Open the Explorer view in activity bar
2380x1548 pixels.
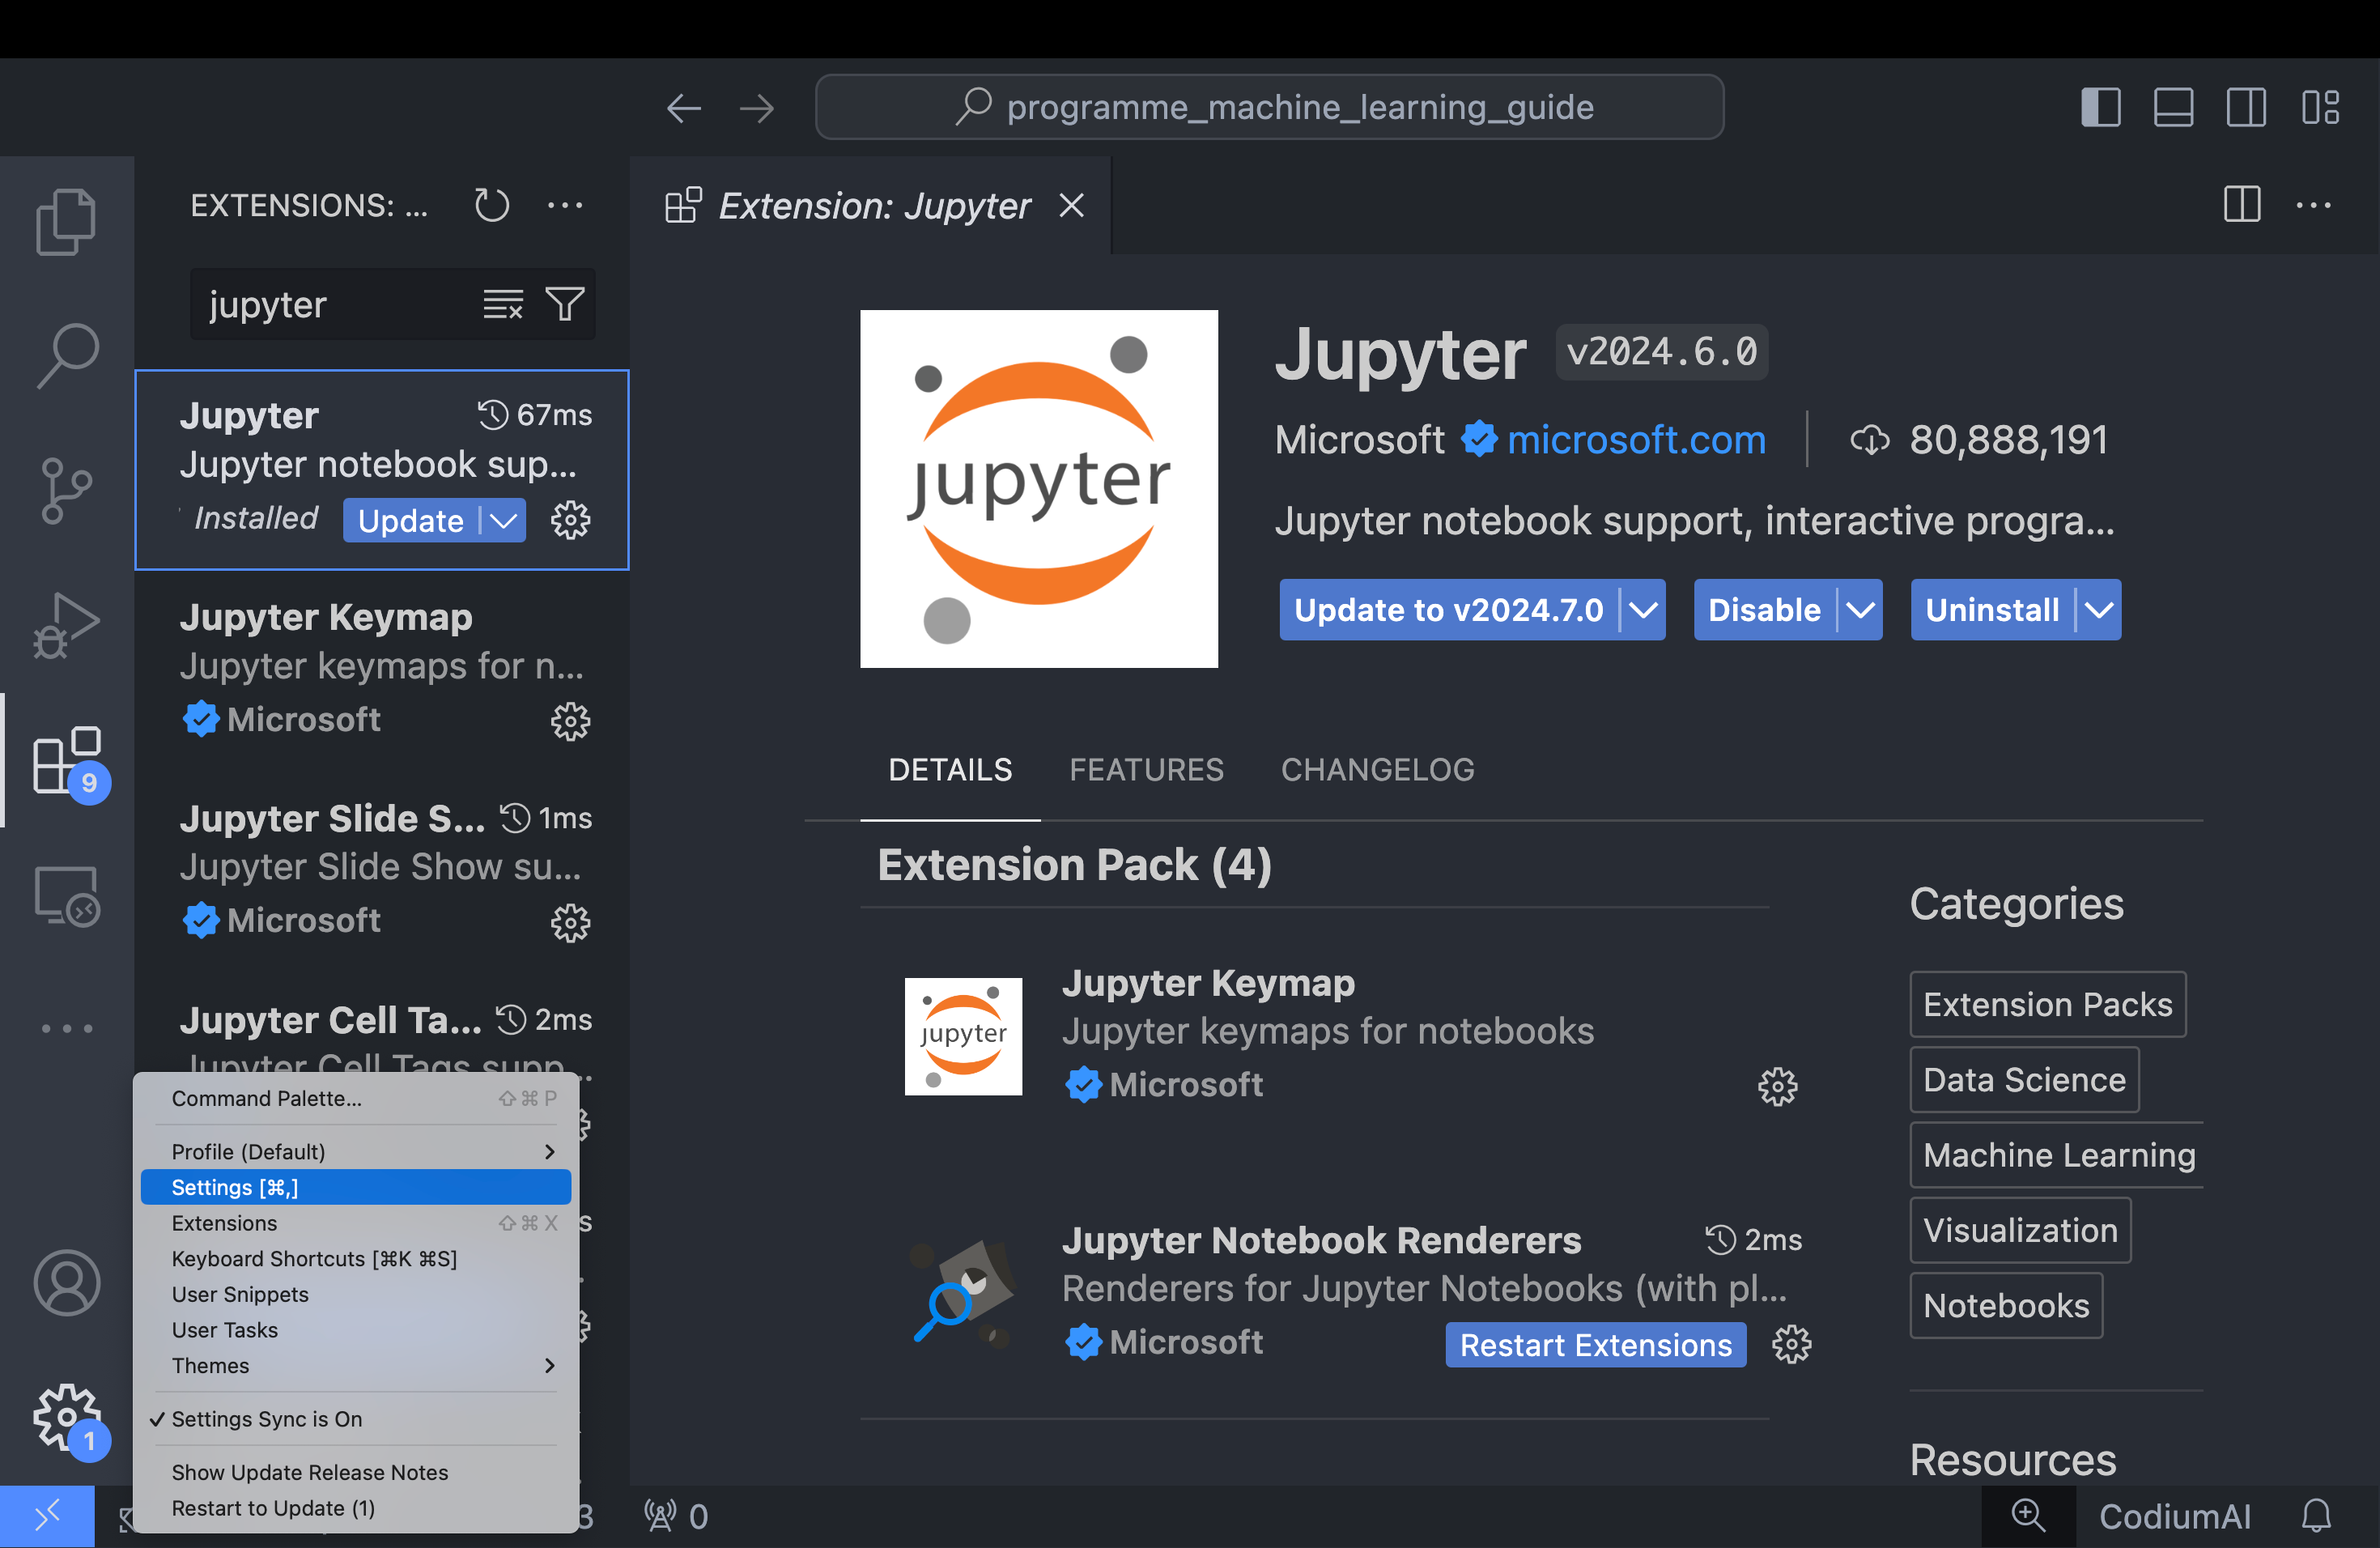[66, 222]
